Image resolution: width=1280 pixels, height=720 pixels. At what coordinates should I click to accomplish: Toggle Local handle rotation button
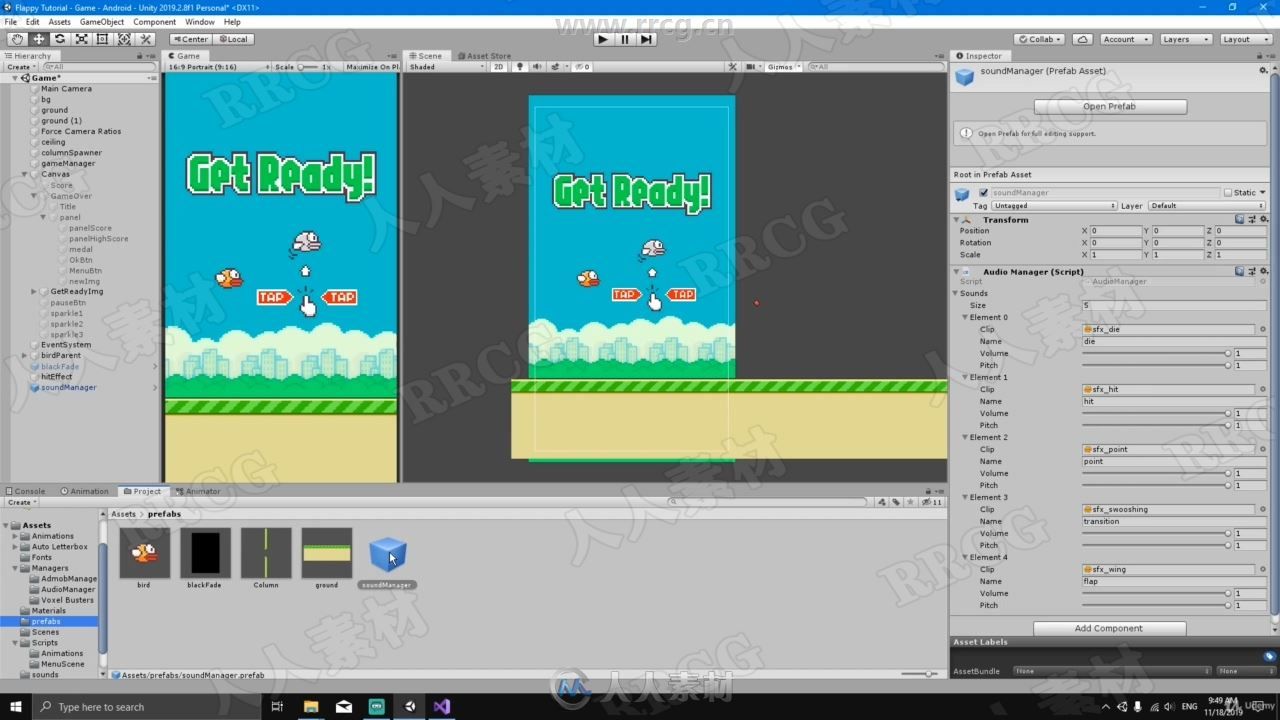tap(233, 39)
